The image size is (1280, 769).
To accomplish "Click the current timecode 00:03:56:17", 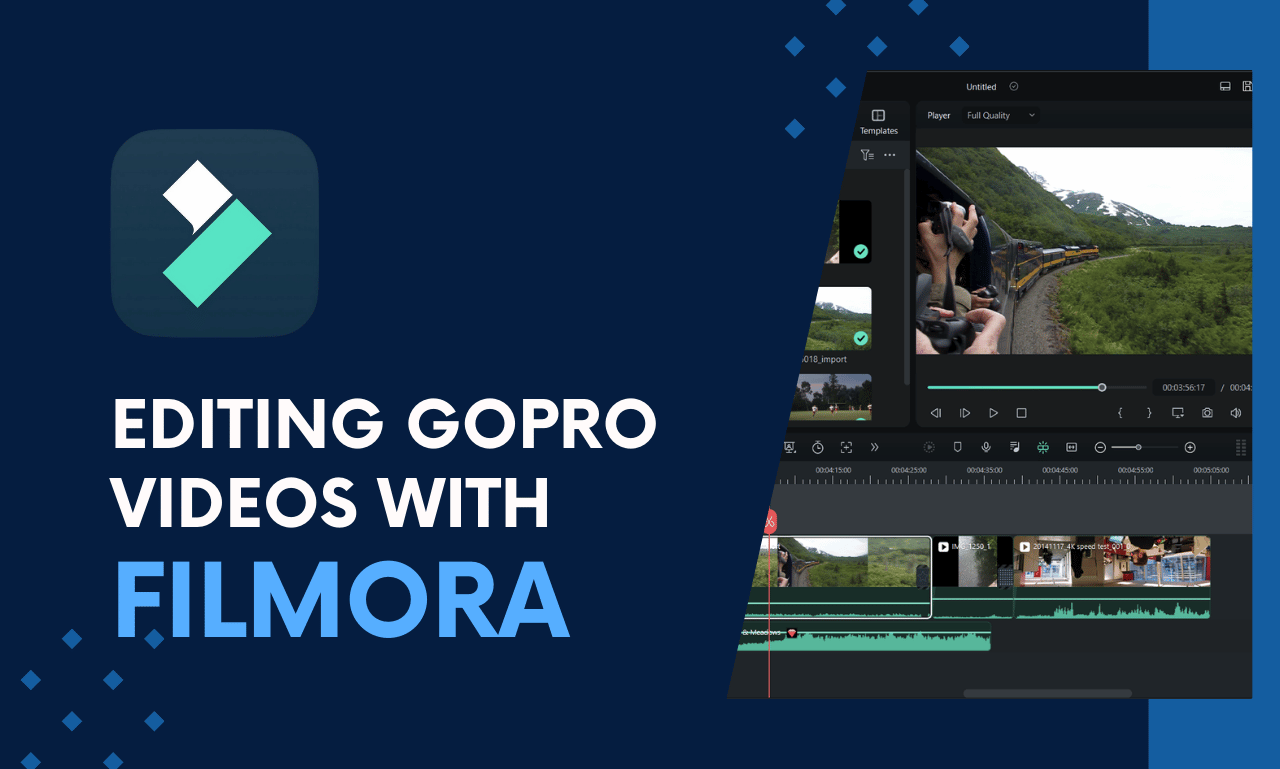I will click(1184, 387).
